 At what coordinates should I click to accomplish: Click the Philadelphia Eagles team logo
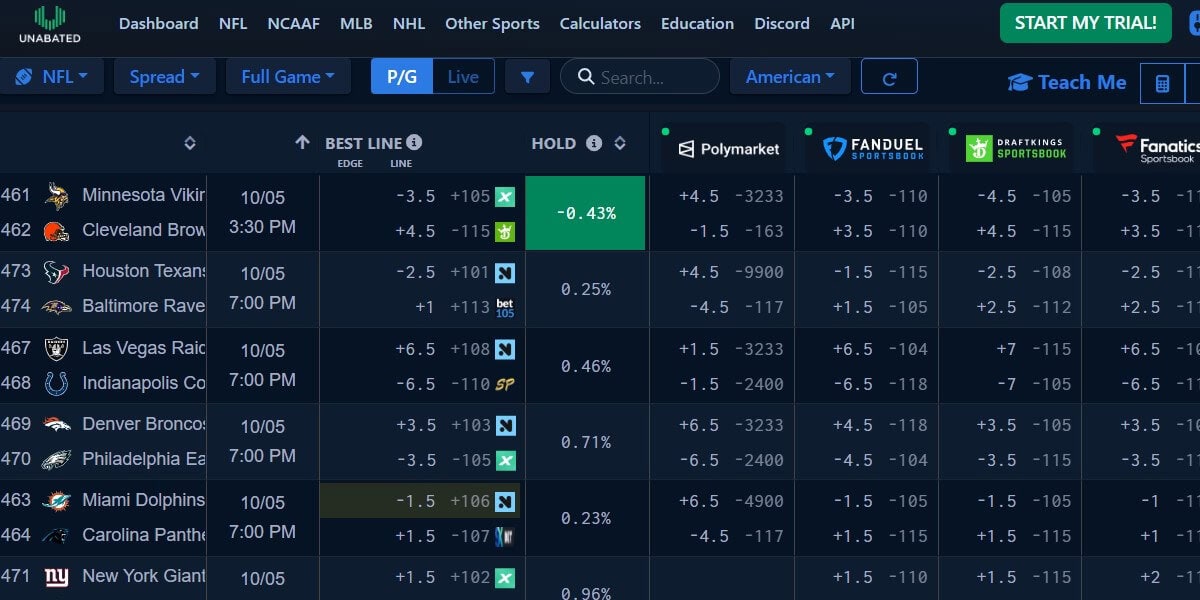57,460
